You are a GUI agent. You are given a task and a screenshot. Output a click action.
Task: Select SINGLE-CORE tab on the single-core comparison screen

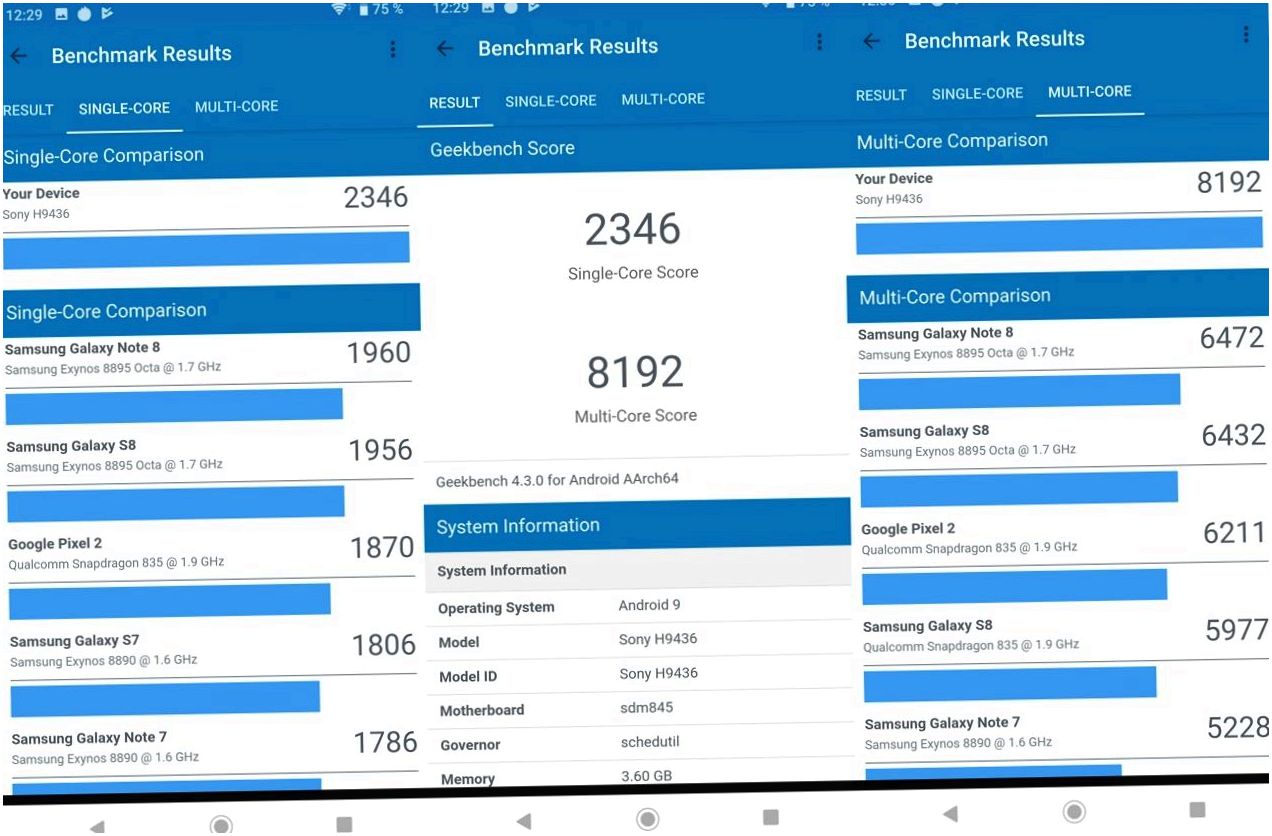pos(124,108)
